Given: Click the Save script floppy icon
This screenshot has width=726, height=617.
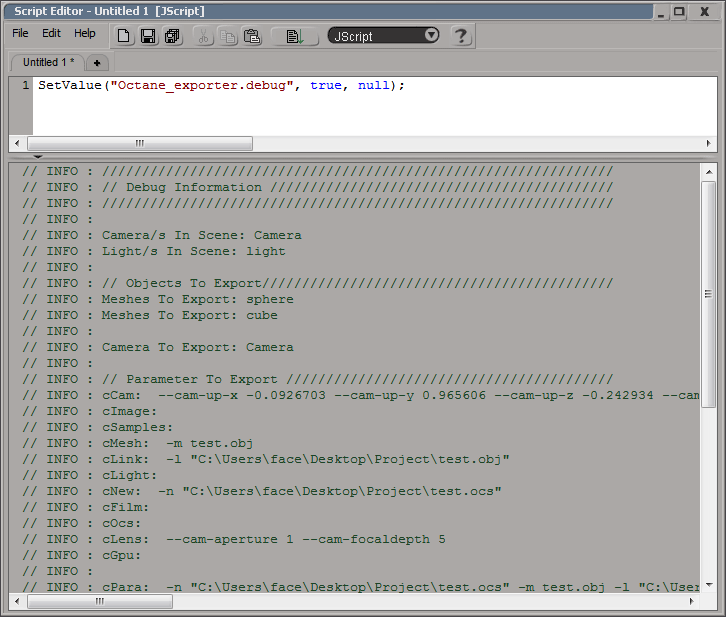Looking at the screenshot, I should coord(148,36).
